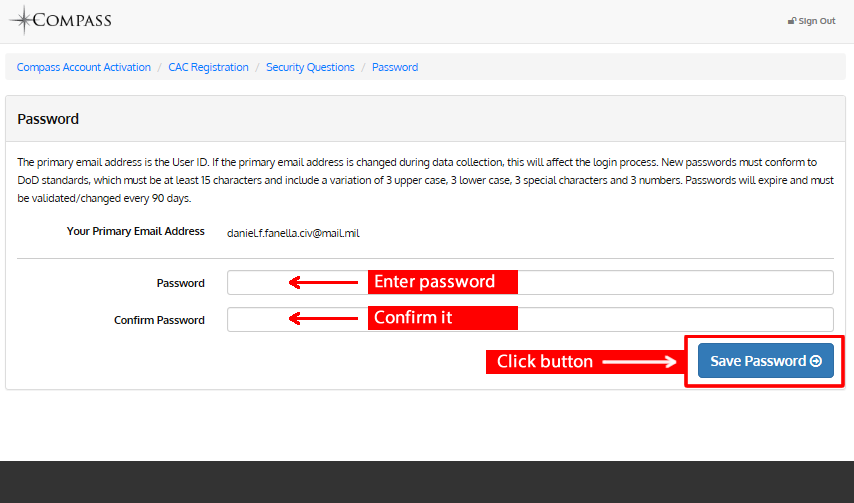
Task: Click the Compass wordmark text in header
Action: [x=72, y=21]
